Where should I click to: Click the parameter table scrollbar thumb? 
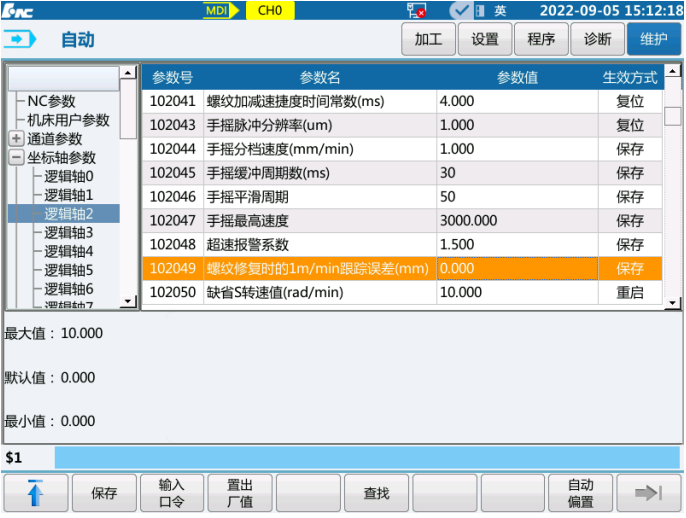click(673, 116)
